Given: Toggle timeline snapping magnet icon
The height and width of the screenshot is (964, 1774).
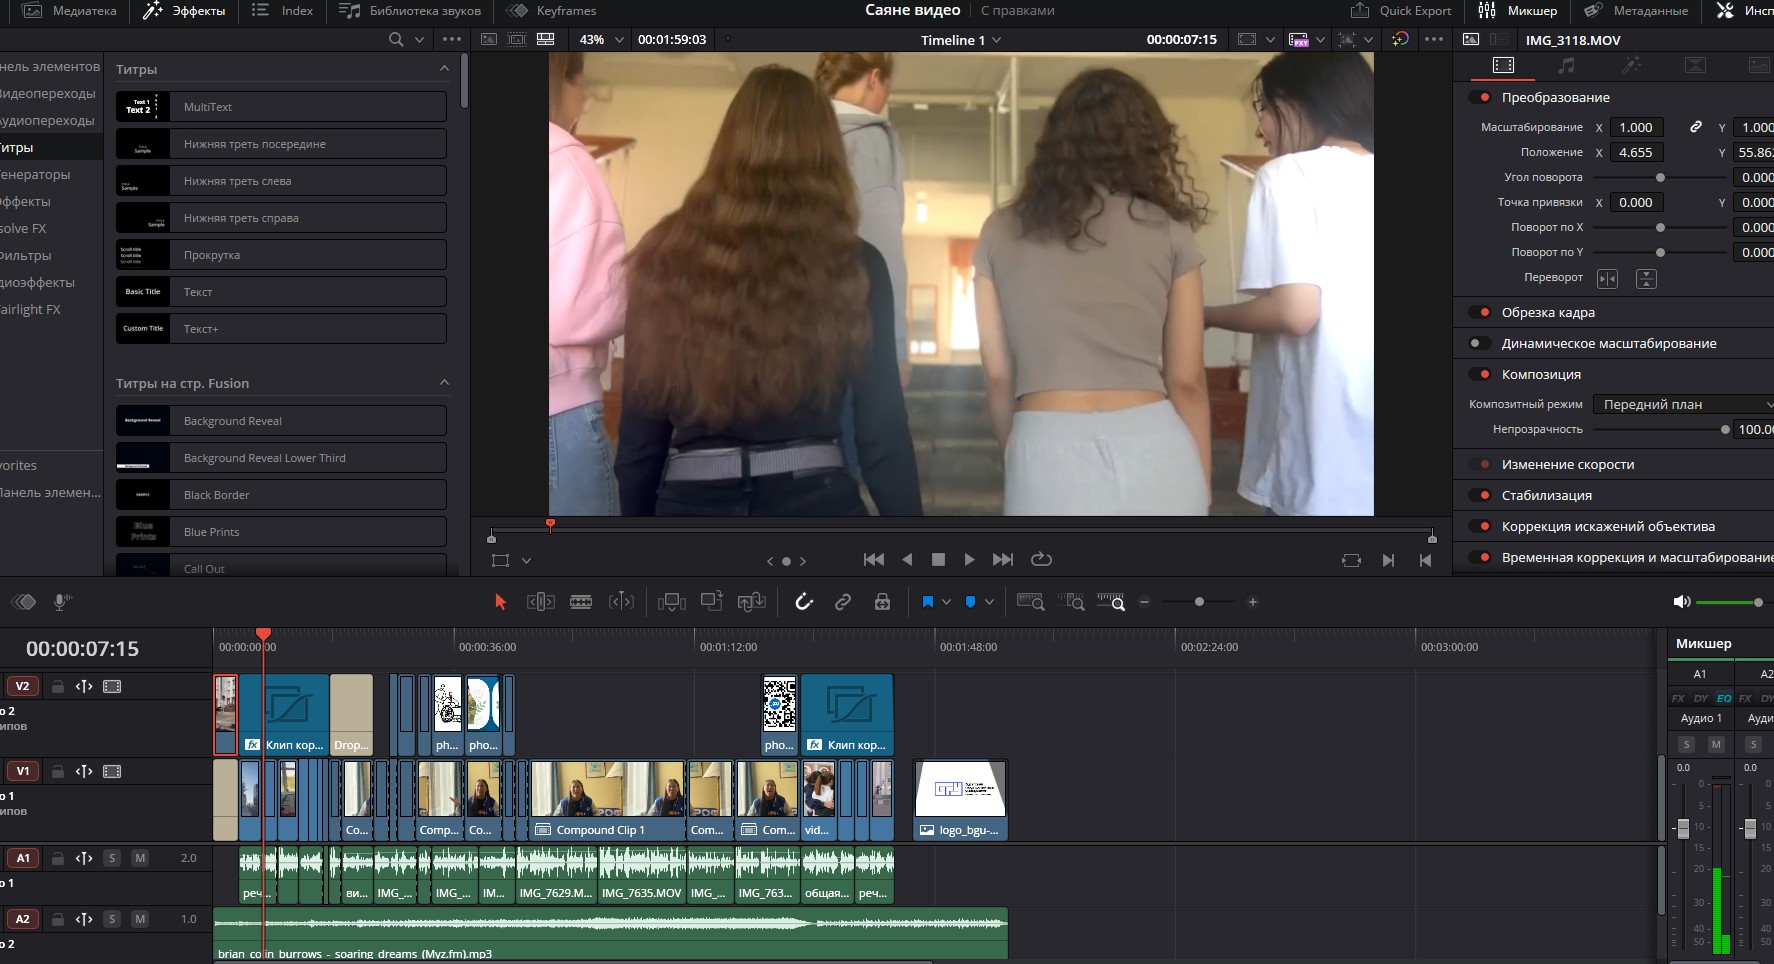Looking at the screenshot, I should tap(804, 602).
